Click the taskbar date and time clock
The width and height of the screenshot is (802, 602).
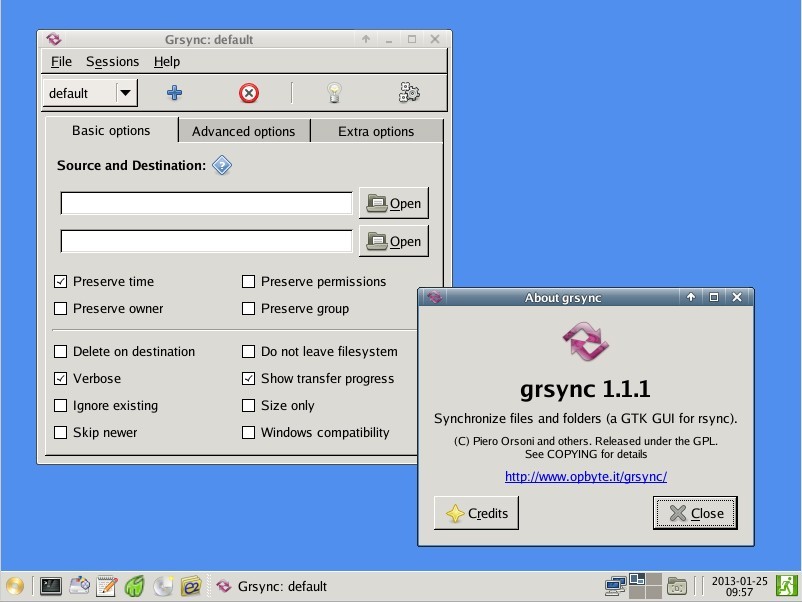(740, 586)
